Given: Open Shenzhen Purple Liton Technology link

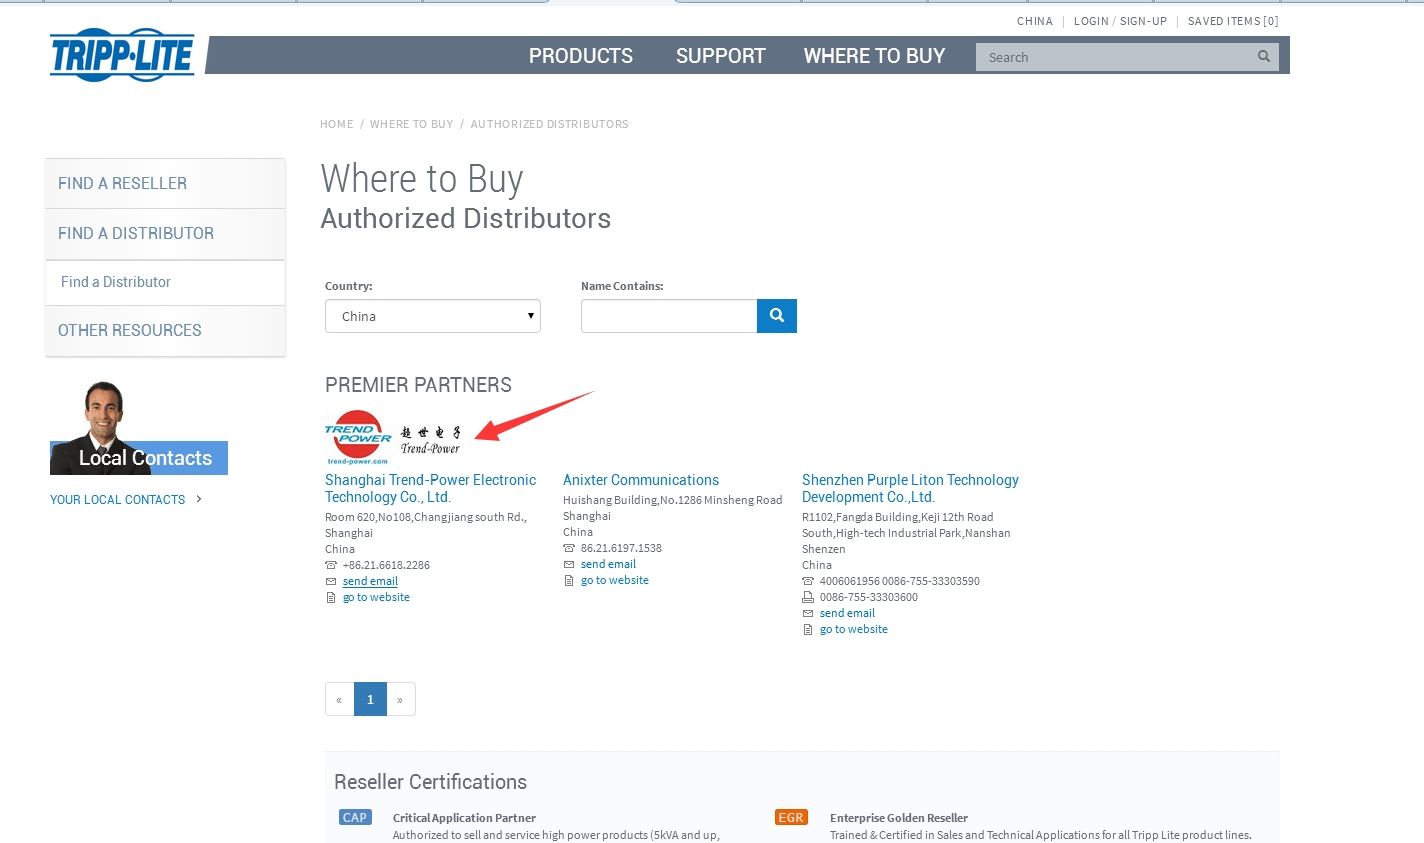Looking at the screenshot, I should [910, 488].
